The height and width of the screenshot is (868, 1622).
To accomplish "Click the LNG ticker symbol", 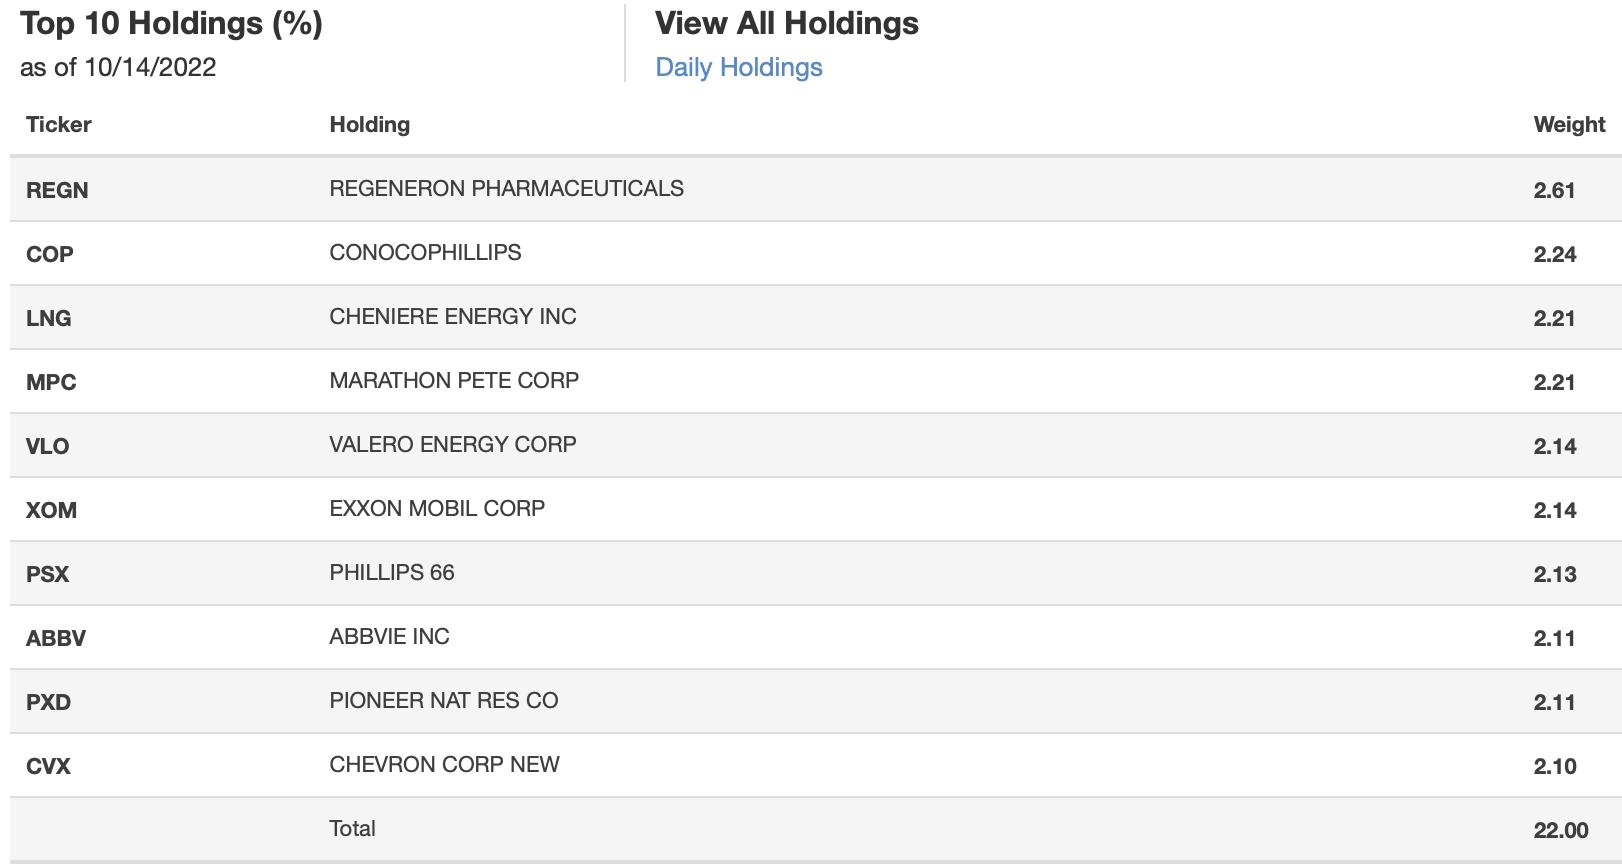I will pyautogui.click(x=49, y=318).
